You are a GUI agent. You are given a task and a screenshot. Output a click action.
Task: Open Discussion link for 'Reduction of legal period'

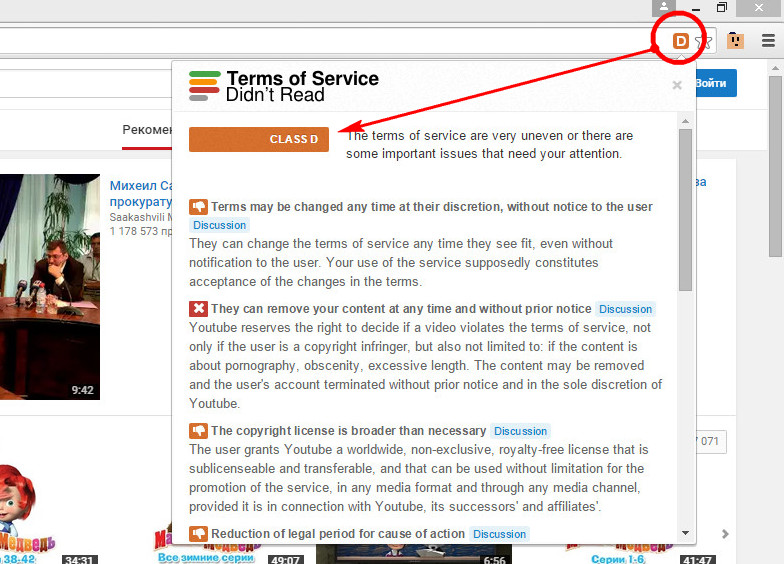[500, 534]
